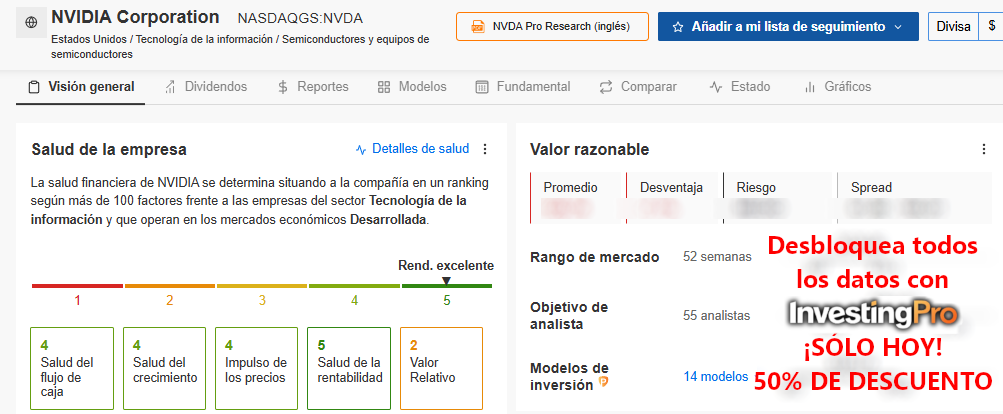The height and width of the screenshot is (414, 1003).
Task: Click the clipboard icon of Visión general
Action: (34, 87)
